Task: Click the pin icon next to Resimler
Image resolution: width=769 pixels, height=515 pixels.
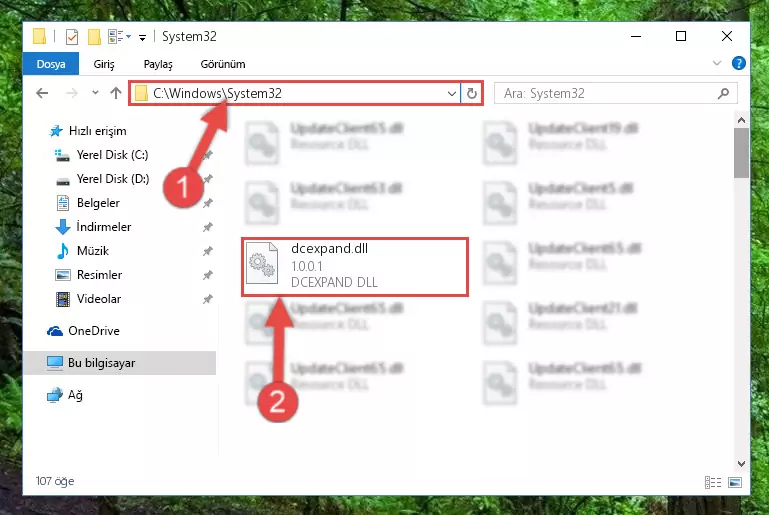Action: (x=208, y=275)
